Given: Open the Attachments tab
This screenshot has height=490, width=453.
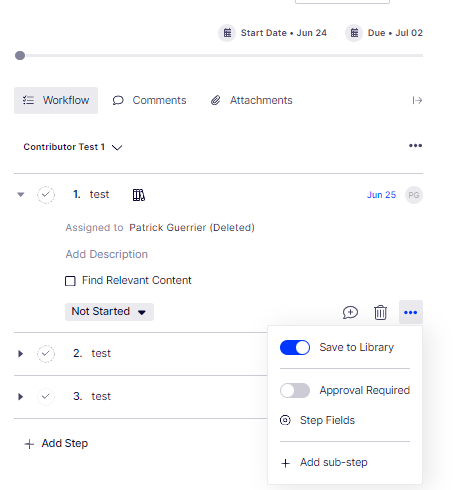Looking at the screenshot, I should click(x=252, y=100).
